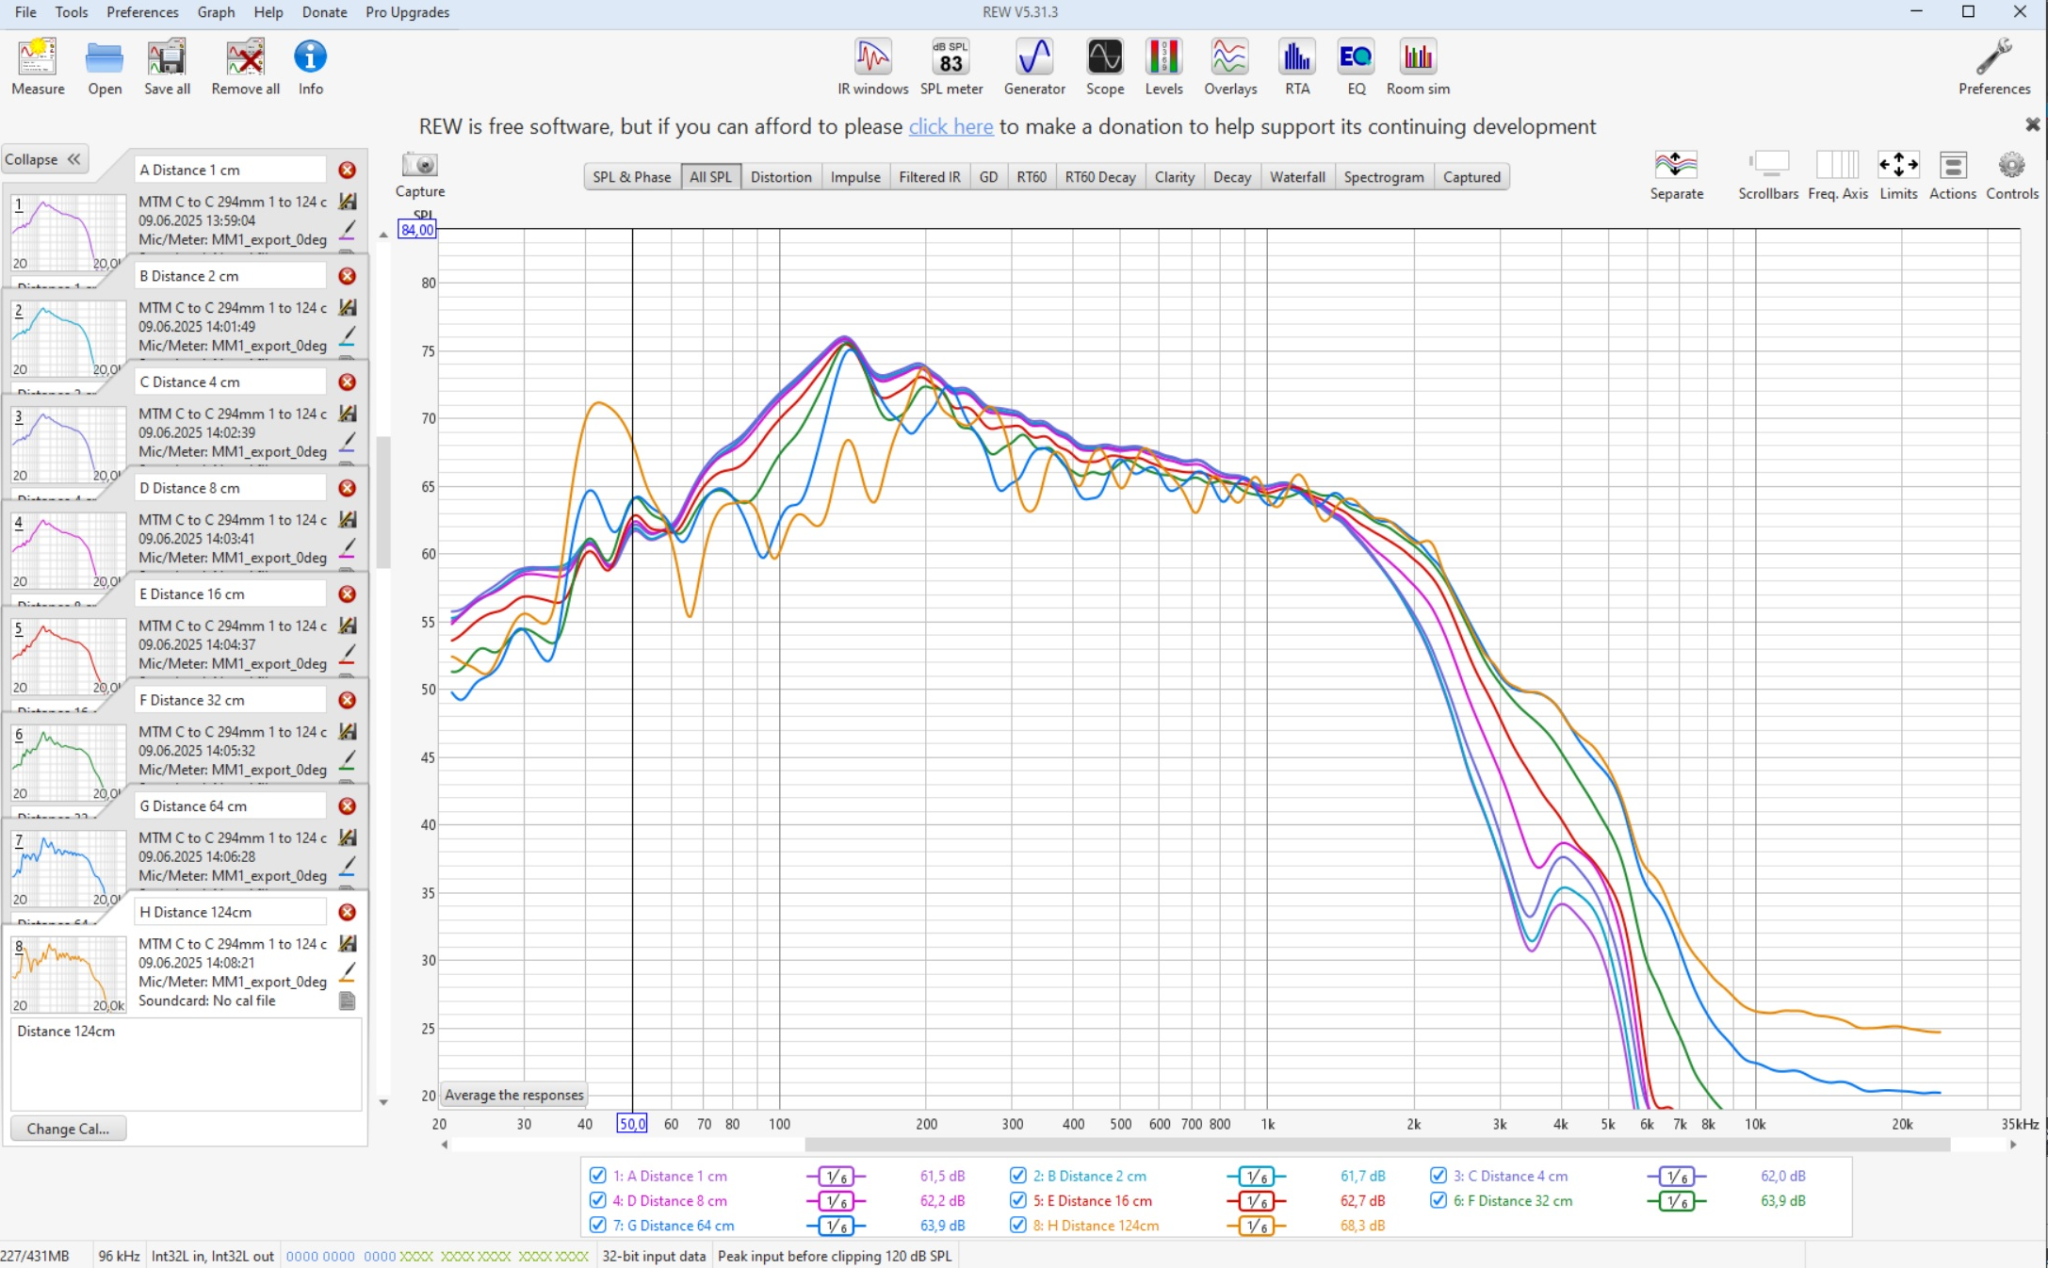Remove measurement A Distance 1 cm
Image resolution: width=2048 pixels, height=1268 pixels.
pos(347,170)
